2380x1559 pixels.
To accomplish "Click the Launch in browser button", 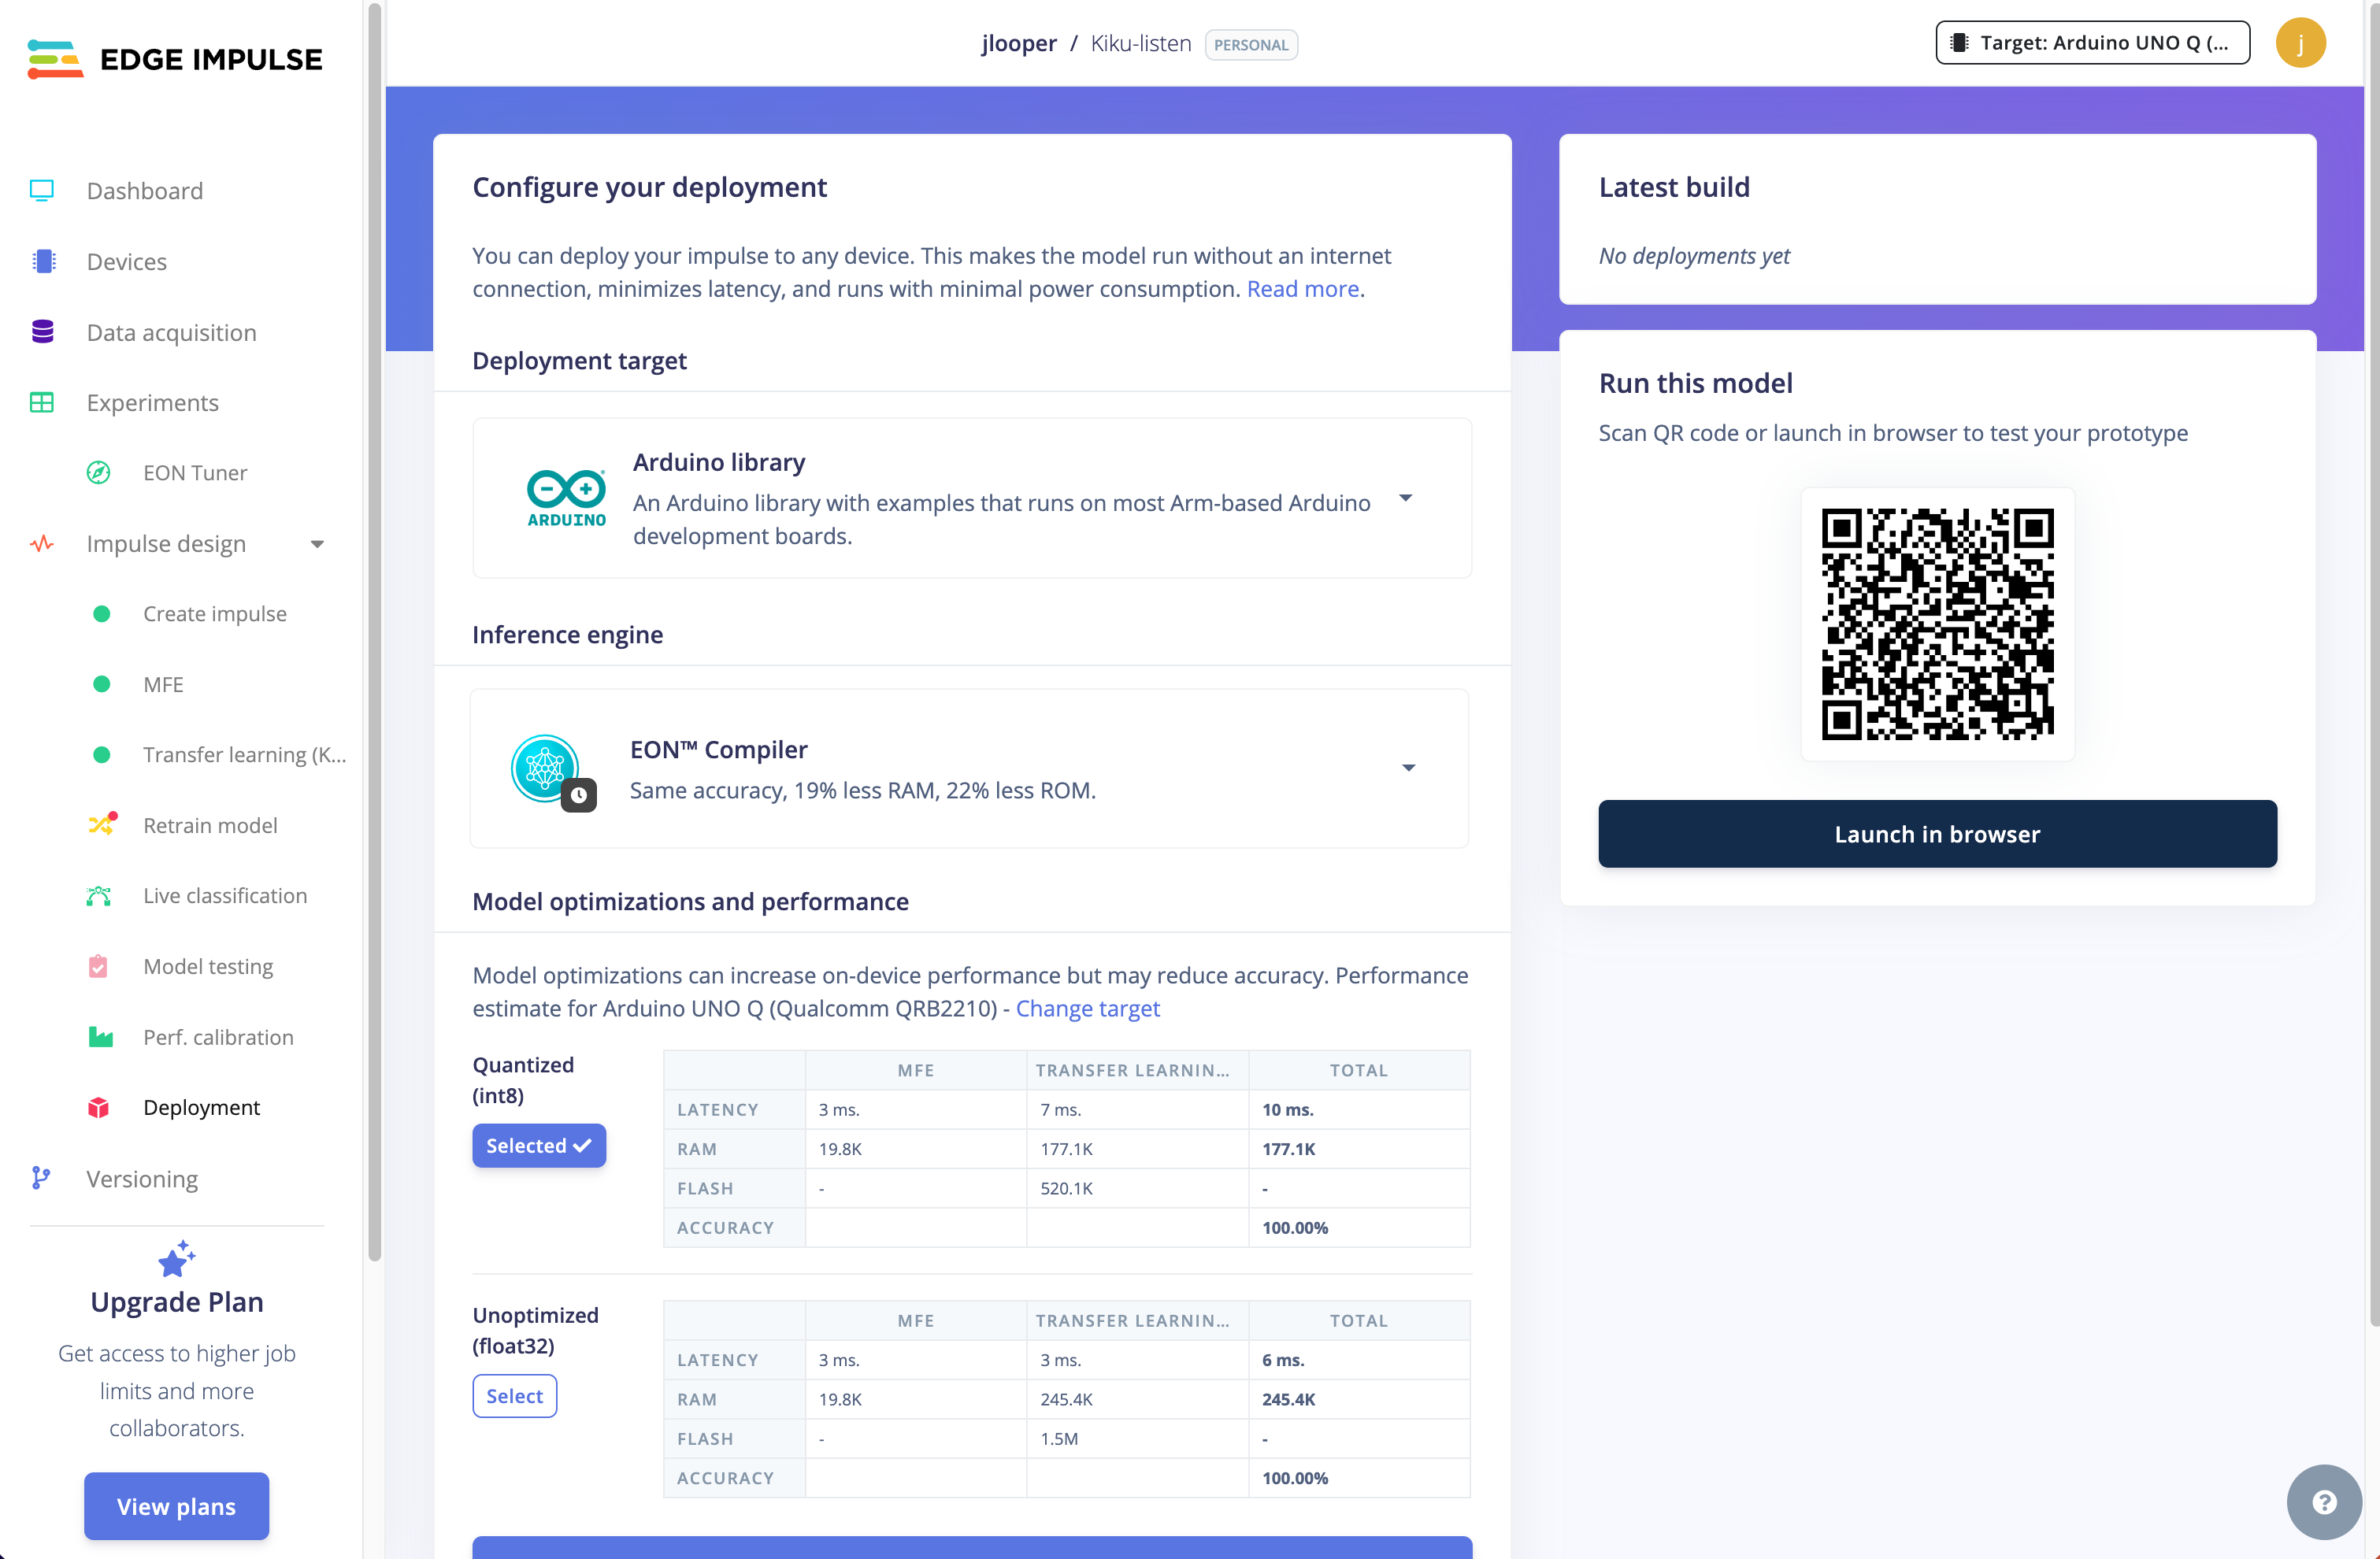I will pos(1937,833).
